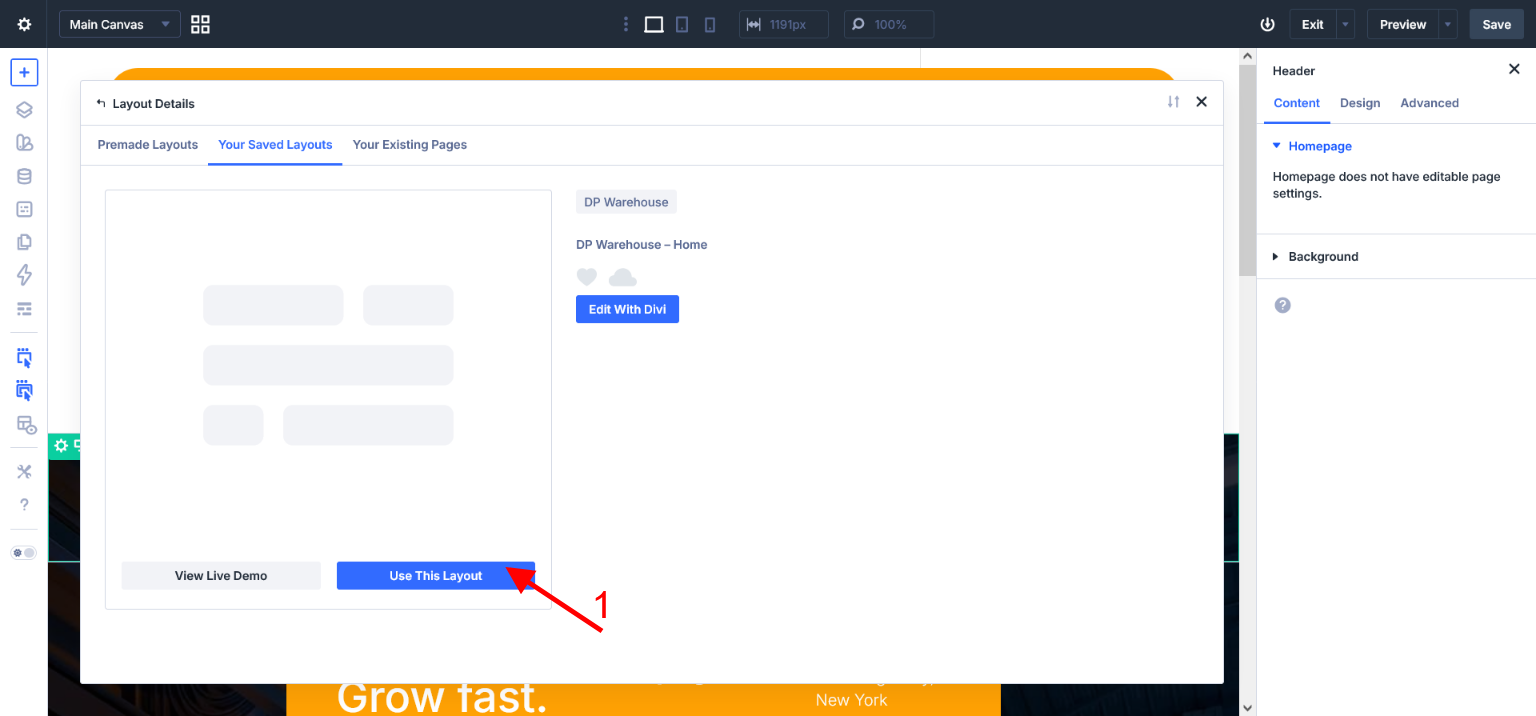The width and height of the screenshot is (1536, 716).
Task: Open the grid view icon beside Main Canvas
Action: [200, 24]
